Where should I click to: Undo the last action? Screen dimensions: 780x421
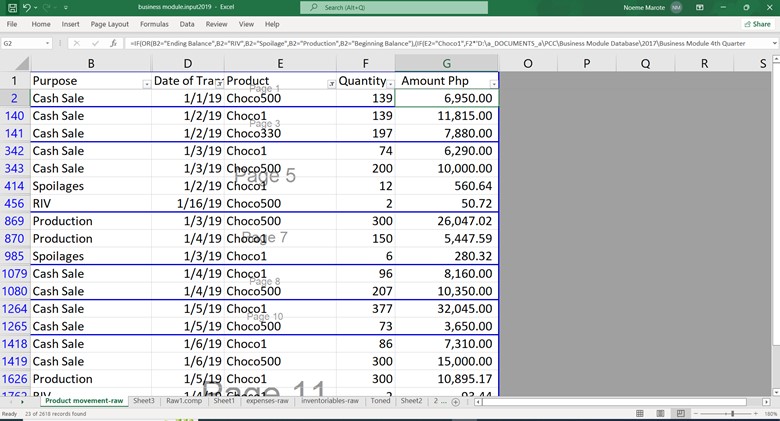[x=26, y=7]
